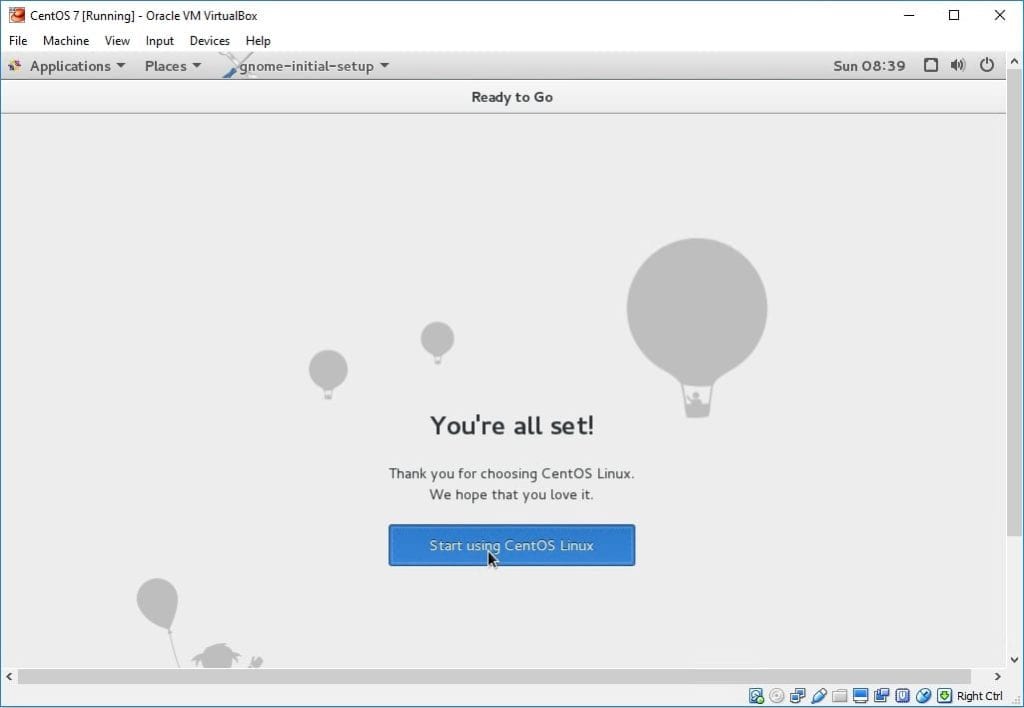Screen dimensions: 1024x708
Task: Minimize the VirtualBox window
Action: pyautogui.click(x=909, y=15)
